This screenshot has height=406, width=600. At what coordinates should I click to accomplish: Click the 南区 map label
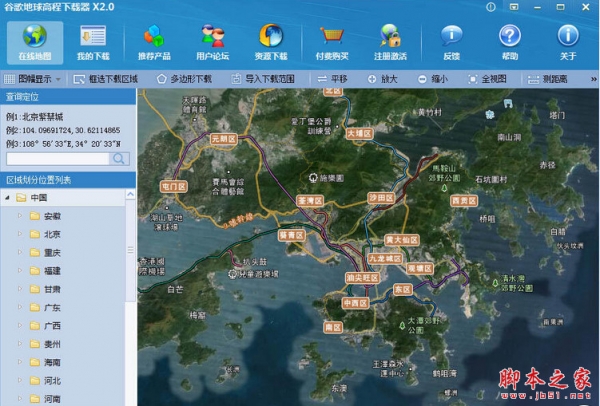(333, 327)
